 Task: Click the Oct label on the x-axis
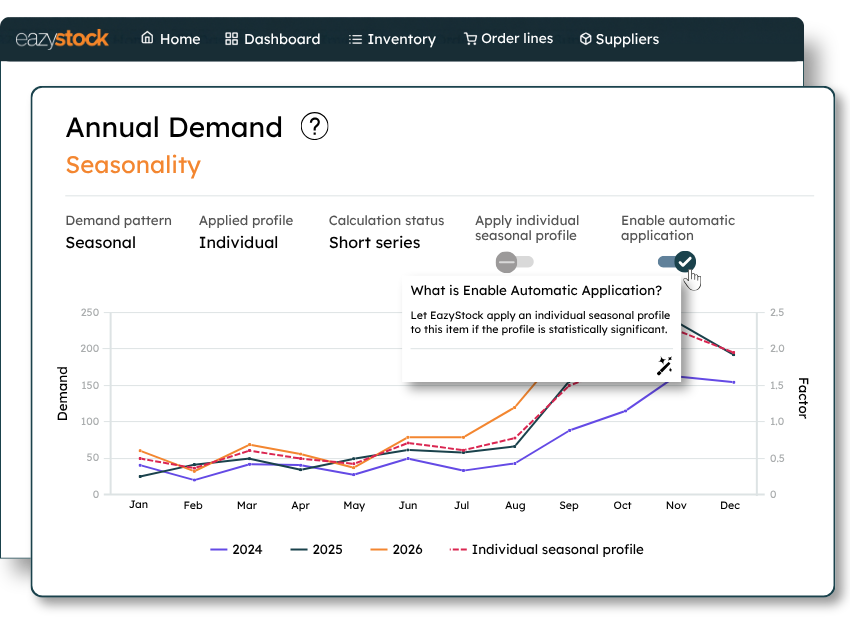point(622,505)
